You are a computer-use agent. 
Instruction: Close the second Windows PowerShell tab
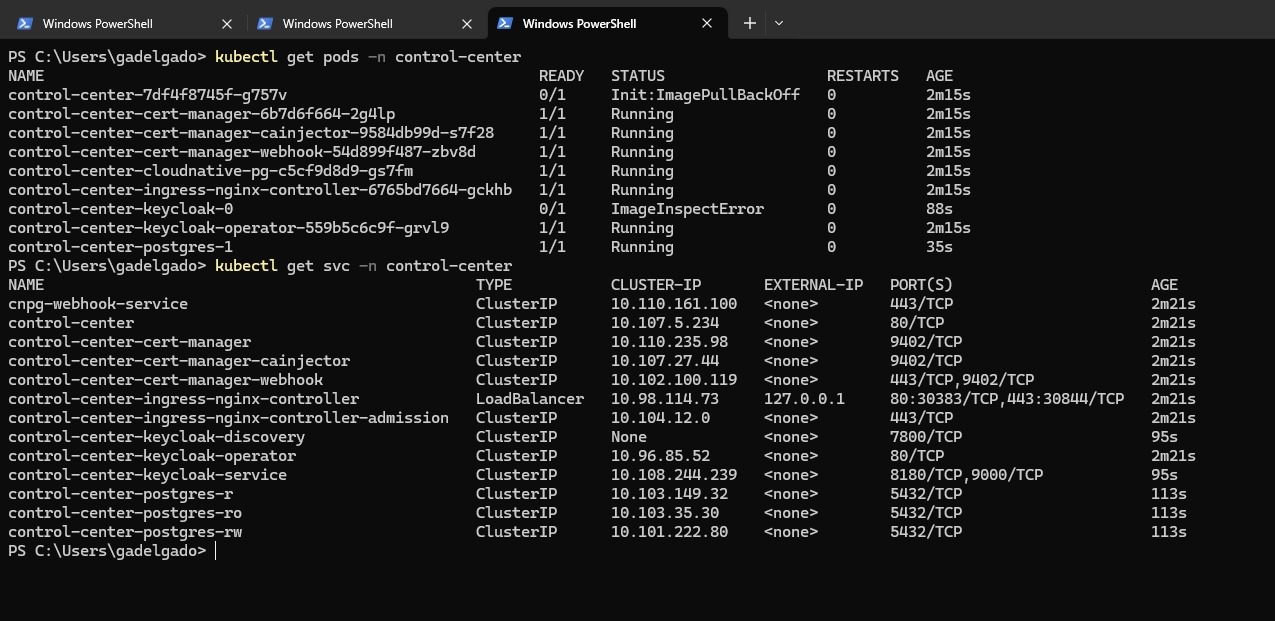tap(467, 23)
